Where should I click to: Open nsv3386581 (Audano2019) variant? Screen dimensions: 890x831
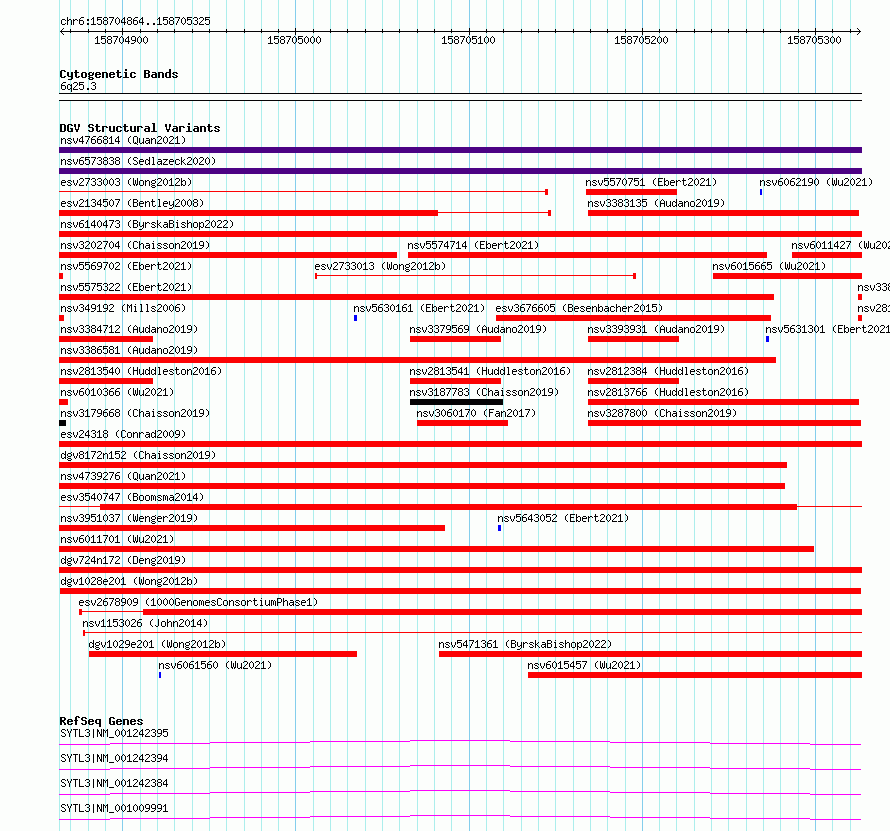417,360
